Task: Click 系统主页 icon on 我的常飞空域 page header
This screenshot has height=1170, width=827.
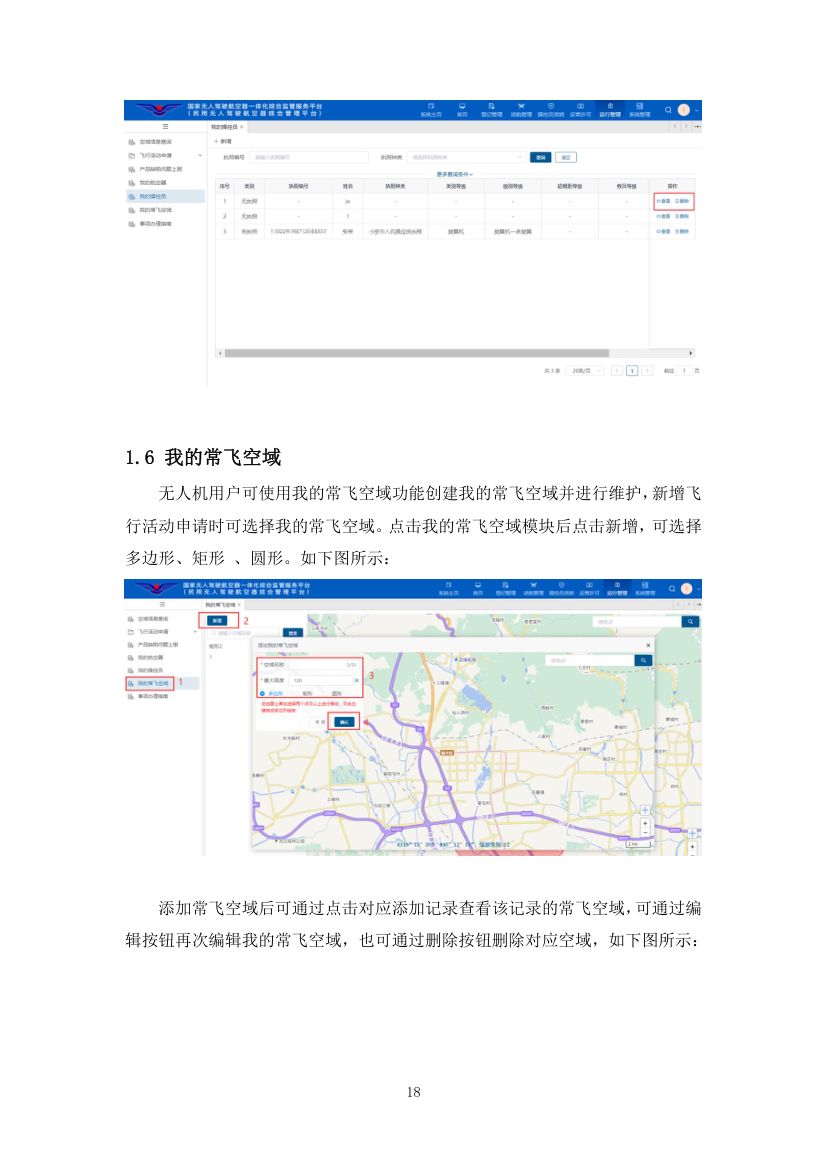Action: click(x=448, y=586)
